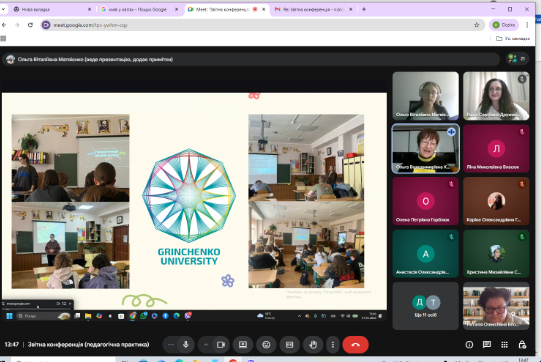
Task: Select Олена Петрівна's participant tile
Action: click(425, 201)
